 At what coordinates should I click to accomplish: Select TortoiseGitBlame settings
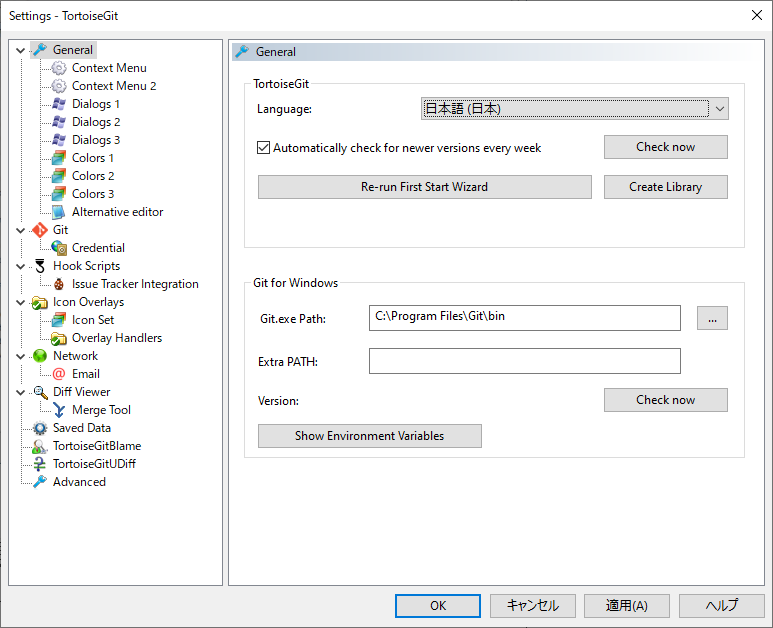(x=97, y=446)
